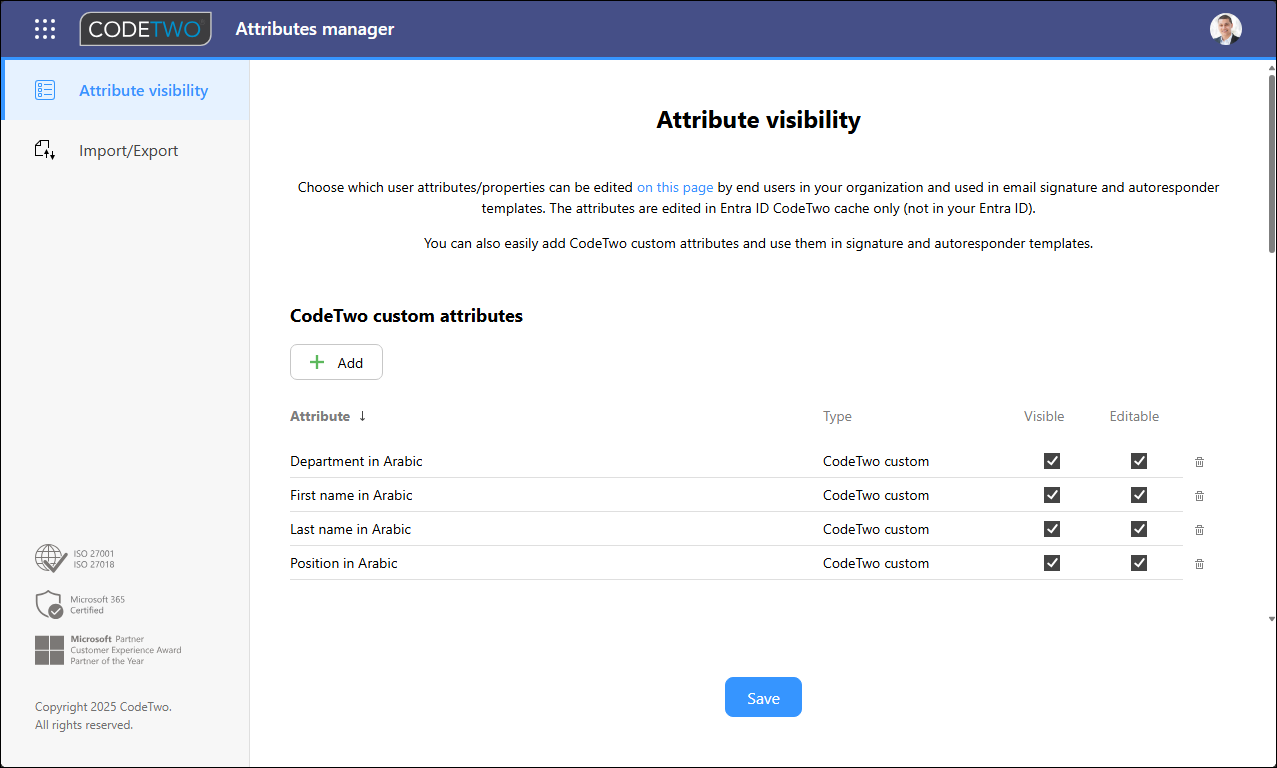
Task: Open the app launcher grid icon
Action: [45, 29]
